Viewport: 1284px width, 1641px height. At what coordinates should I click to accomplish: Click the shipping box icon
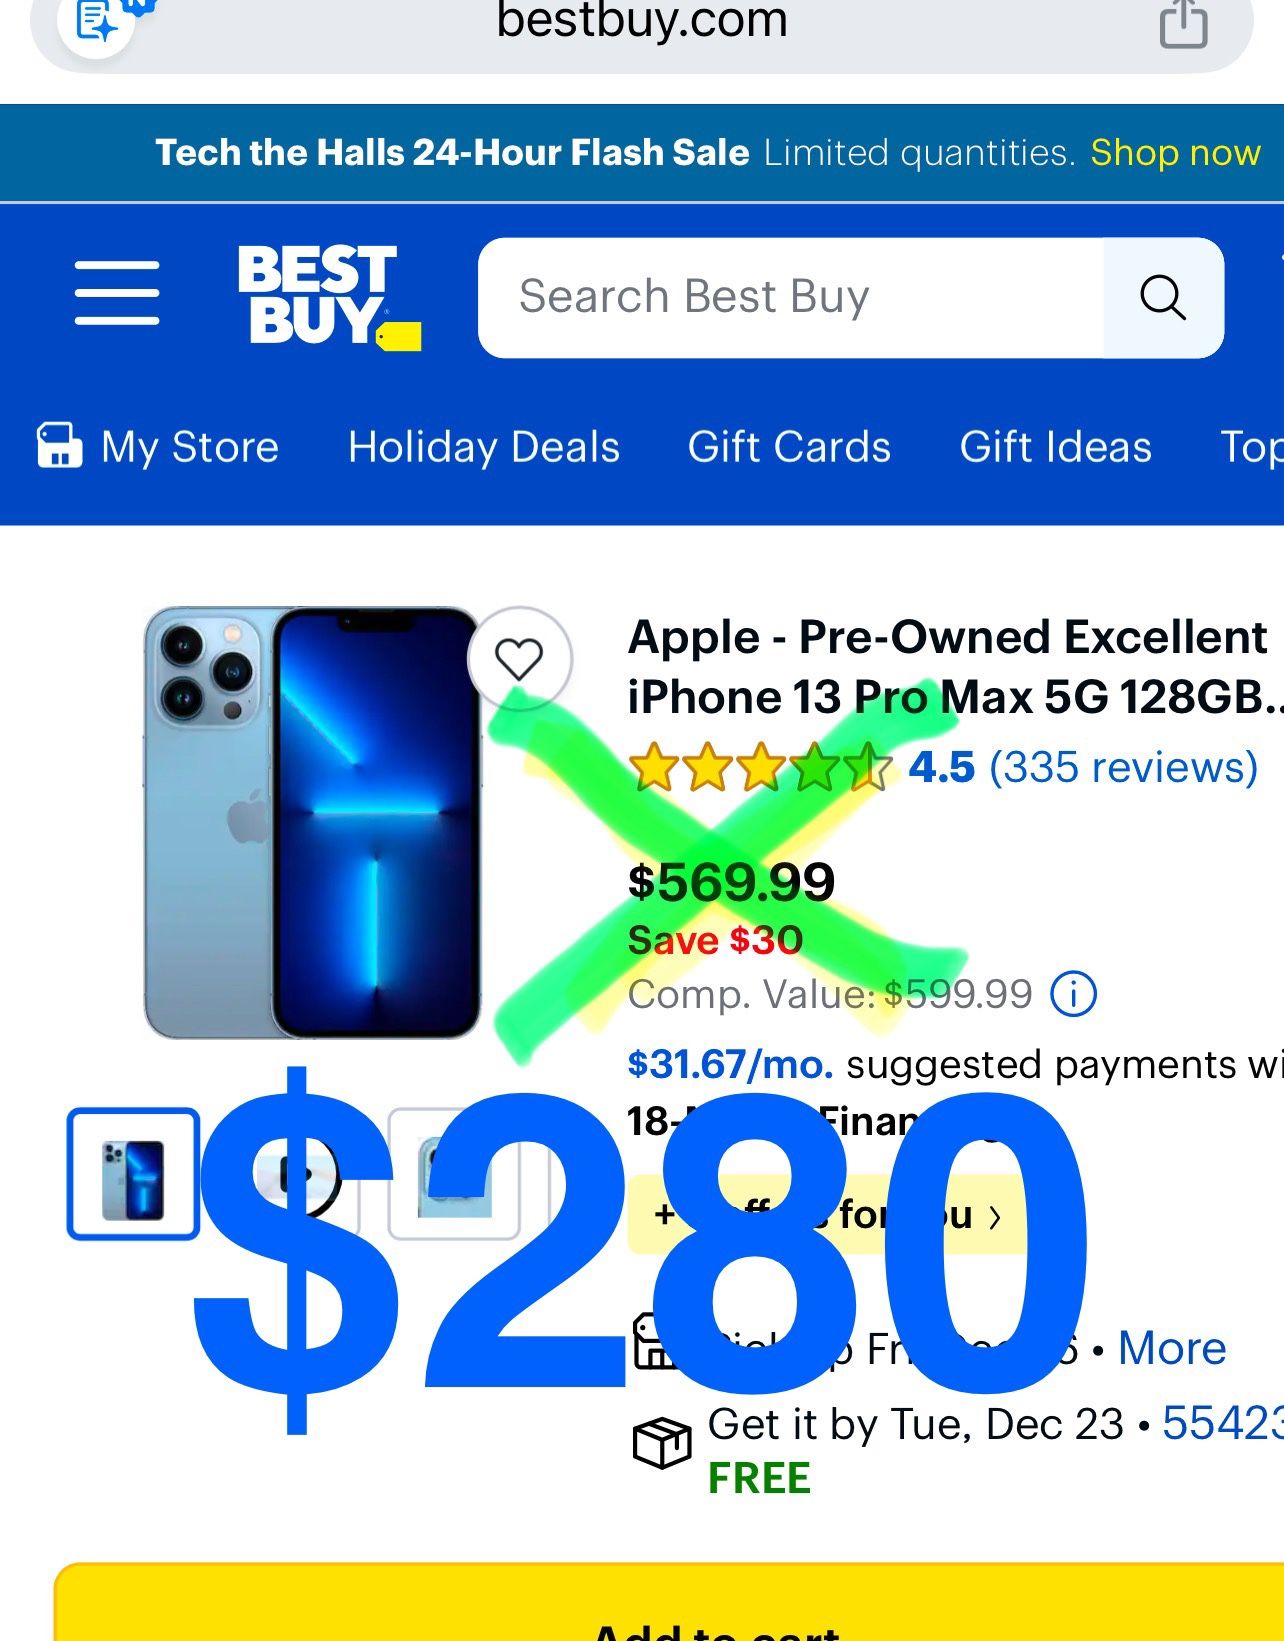662,1443
